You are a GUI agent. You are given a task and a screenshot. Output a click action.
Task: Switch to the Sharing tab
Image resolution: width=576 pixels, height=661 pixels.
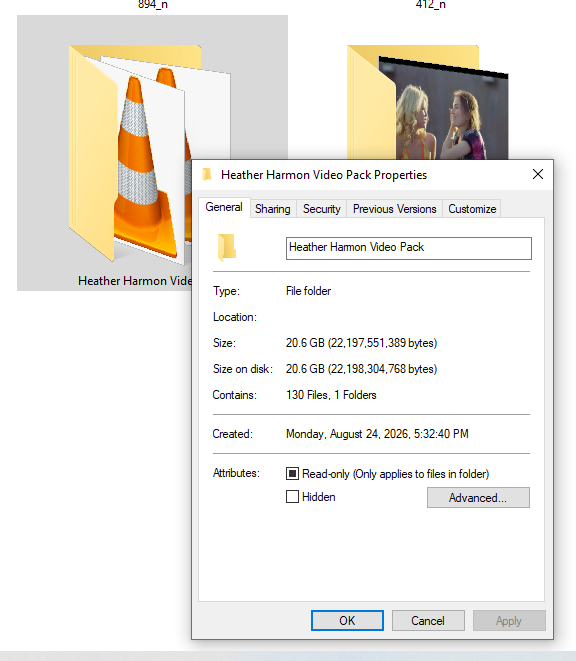[x=272, y=209]
